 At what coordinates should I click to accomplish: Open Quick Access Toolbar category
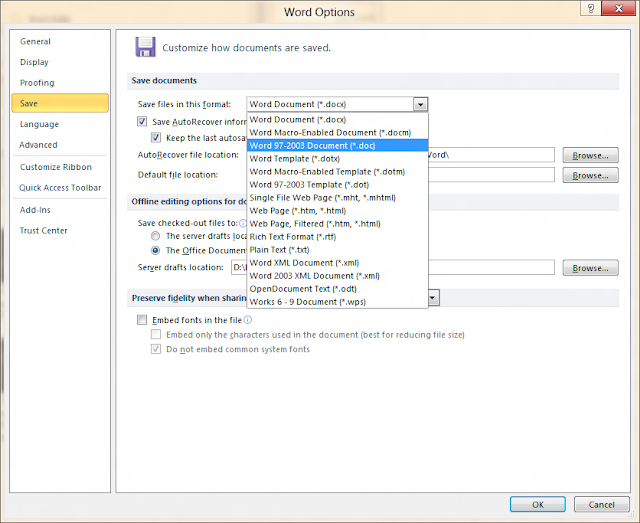pos(60,188)
